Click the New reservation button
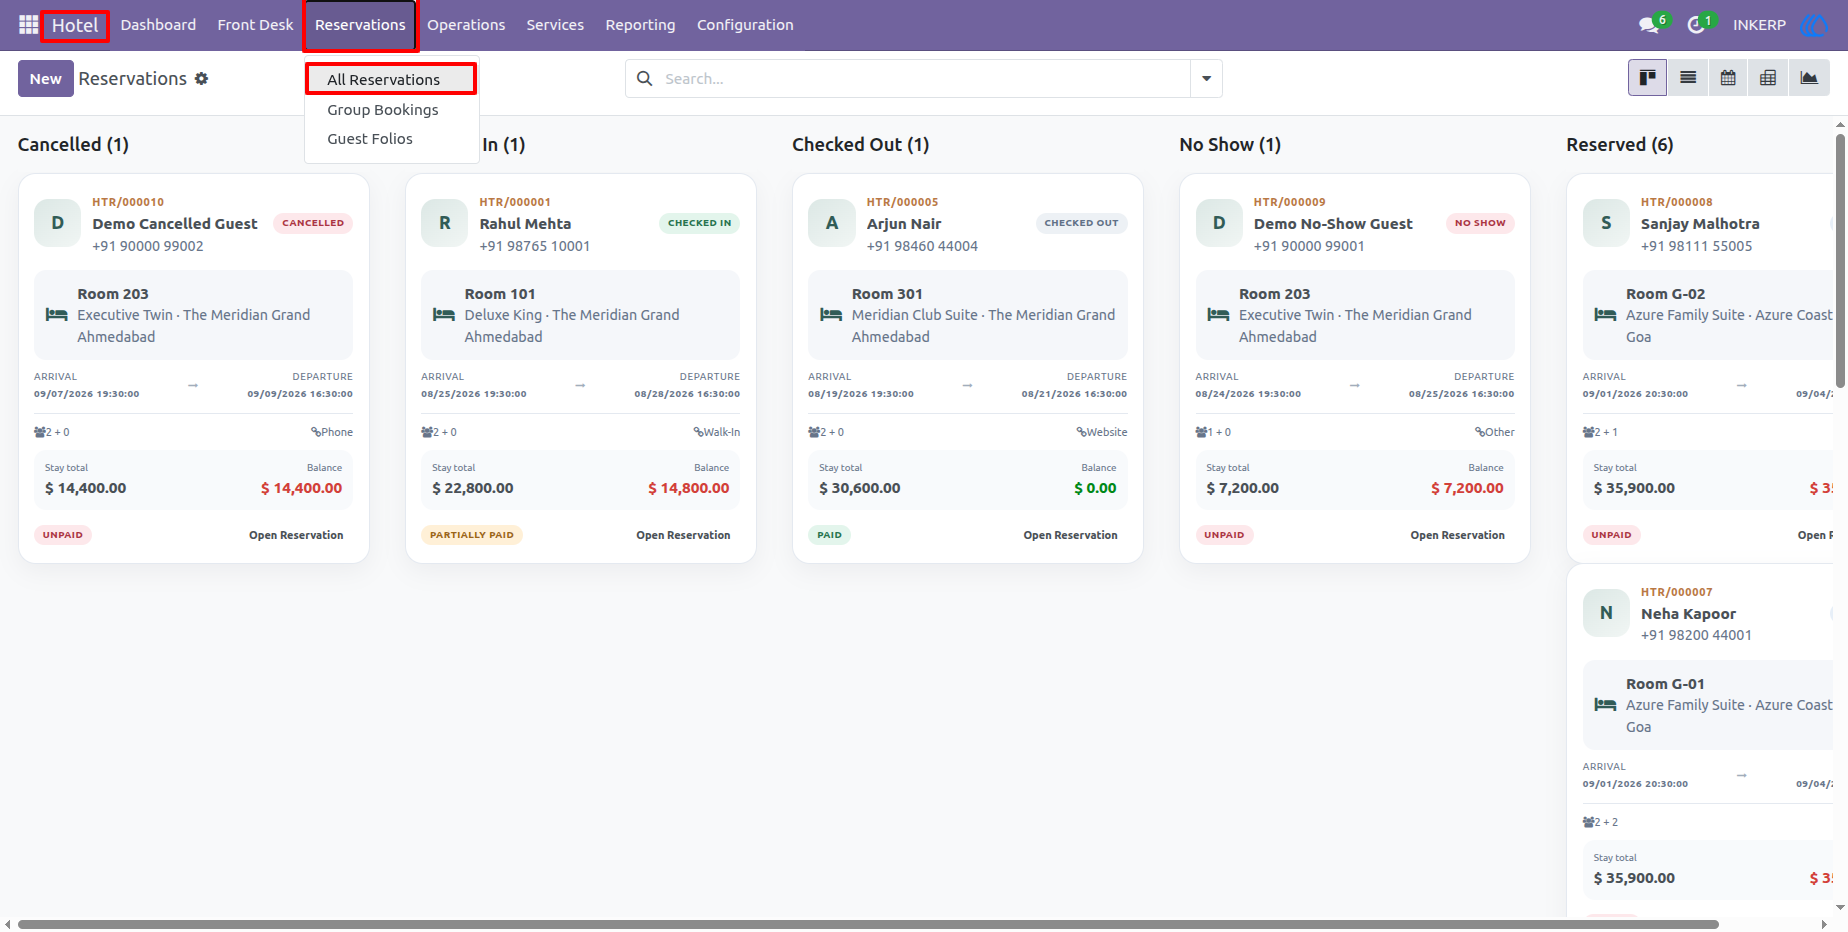1848x932 pixels. tap(46, 78)
